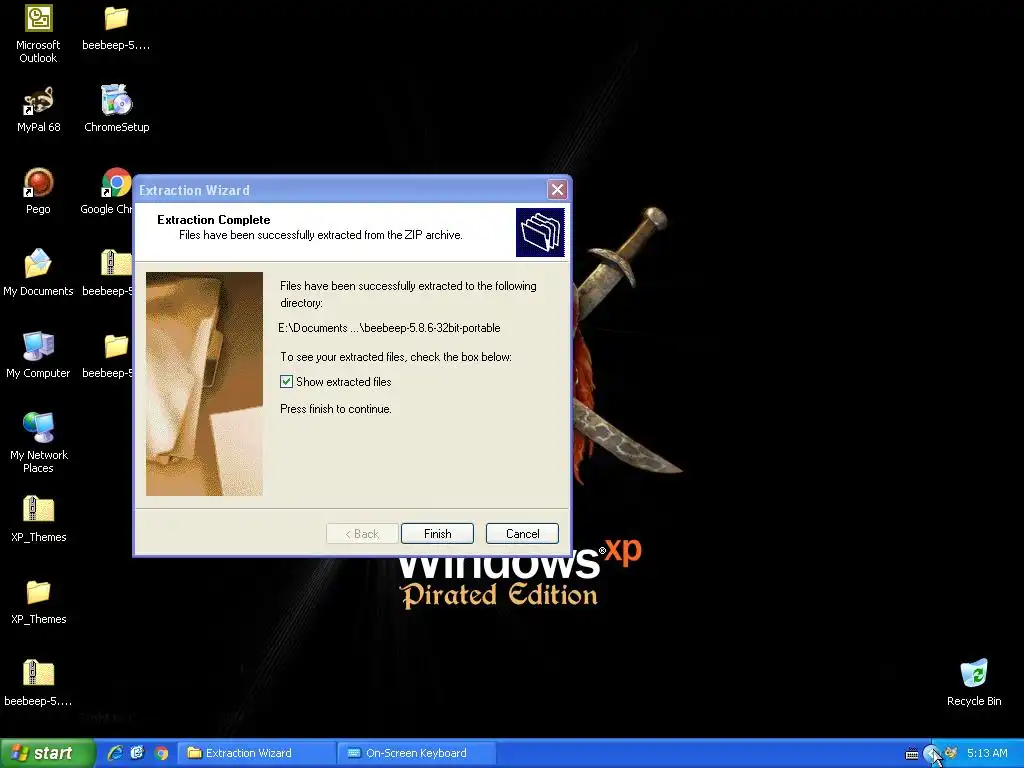Expand hidden system tray icons
1024x768 pixels.
(931, 753)
